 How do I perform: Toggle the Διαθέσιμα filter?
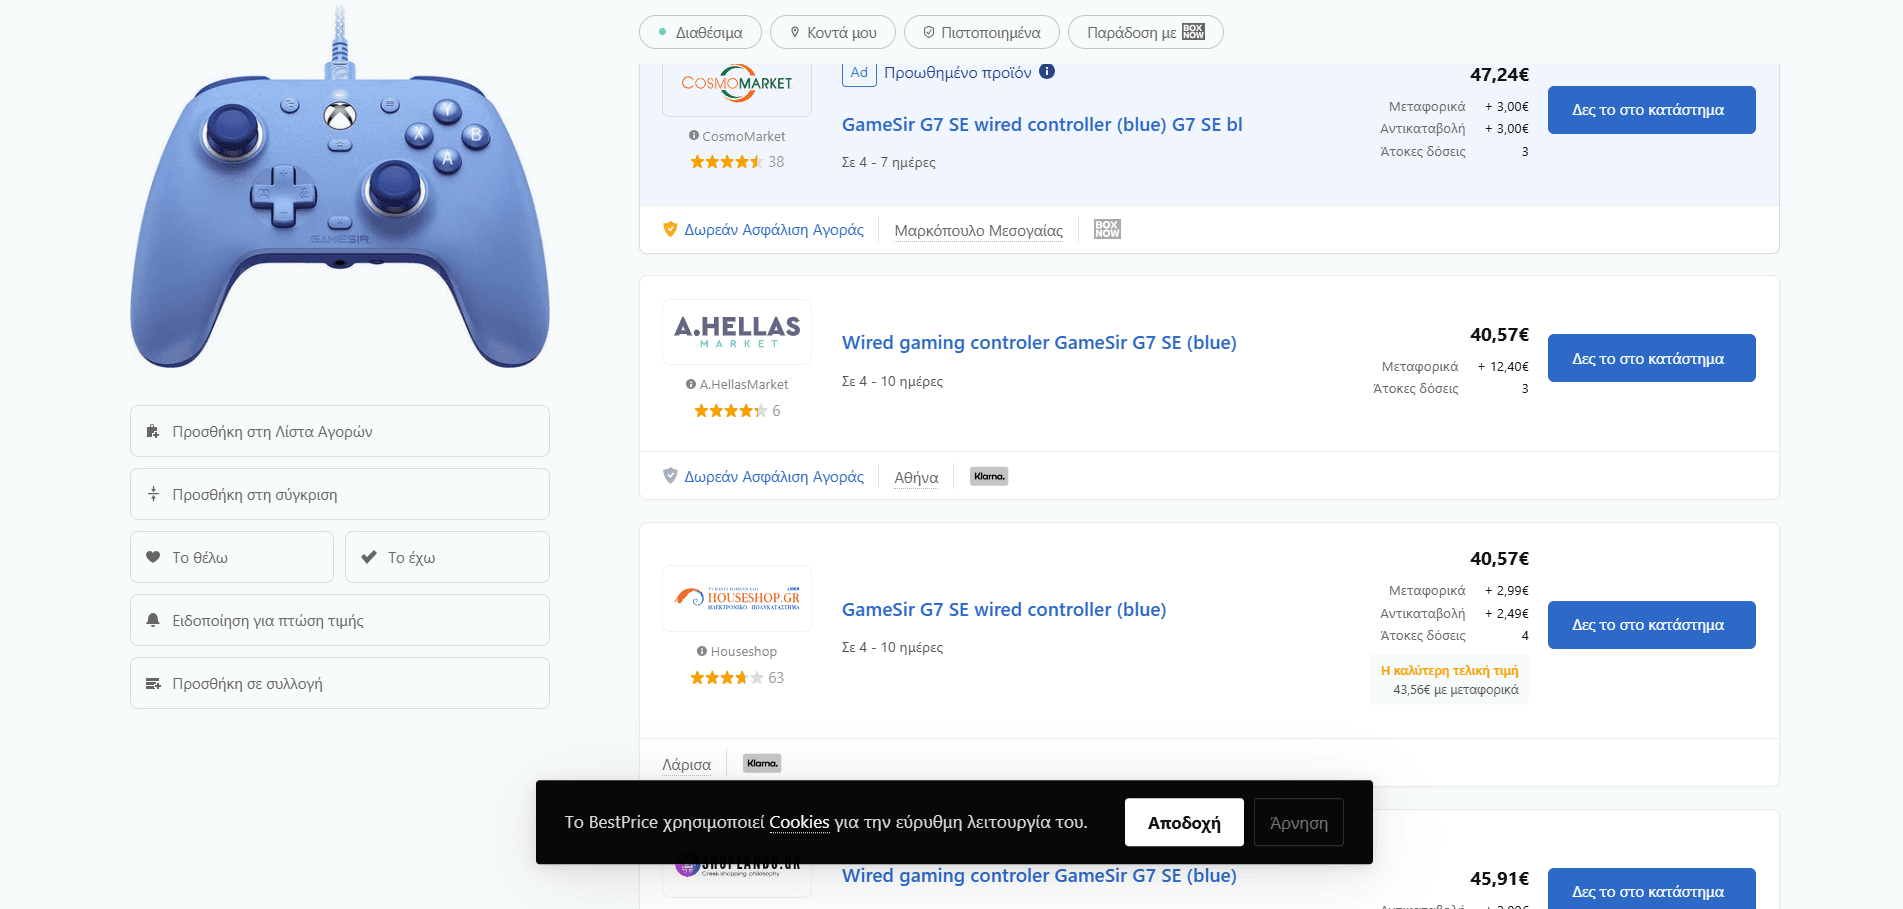pos(700,32)
